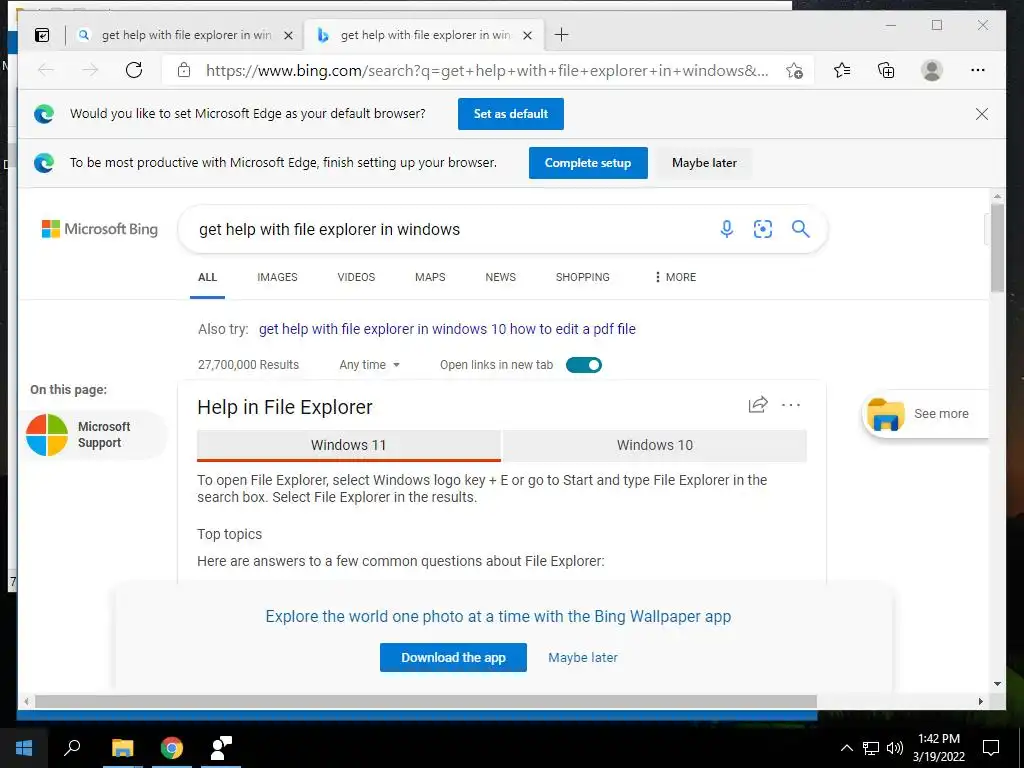Switch to the Windows 10 help tab
1024x768 pixels.
point(655,445)
